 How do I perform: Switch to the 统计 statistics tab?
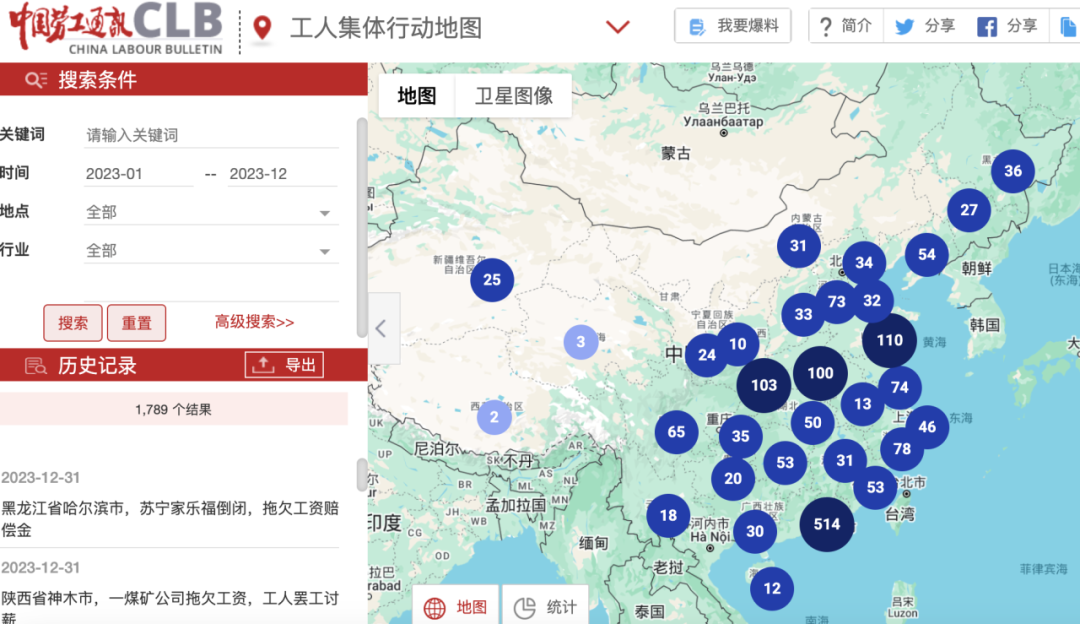(x=546, y=607)
